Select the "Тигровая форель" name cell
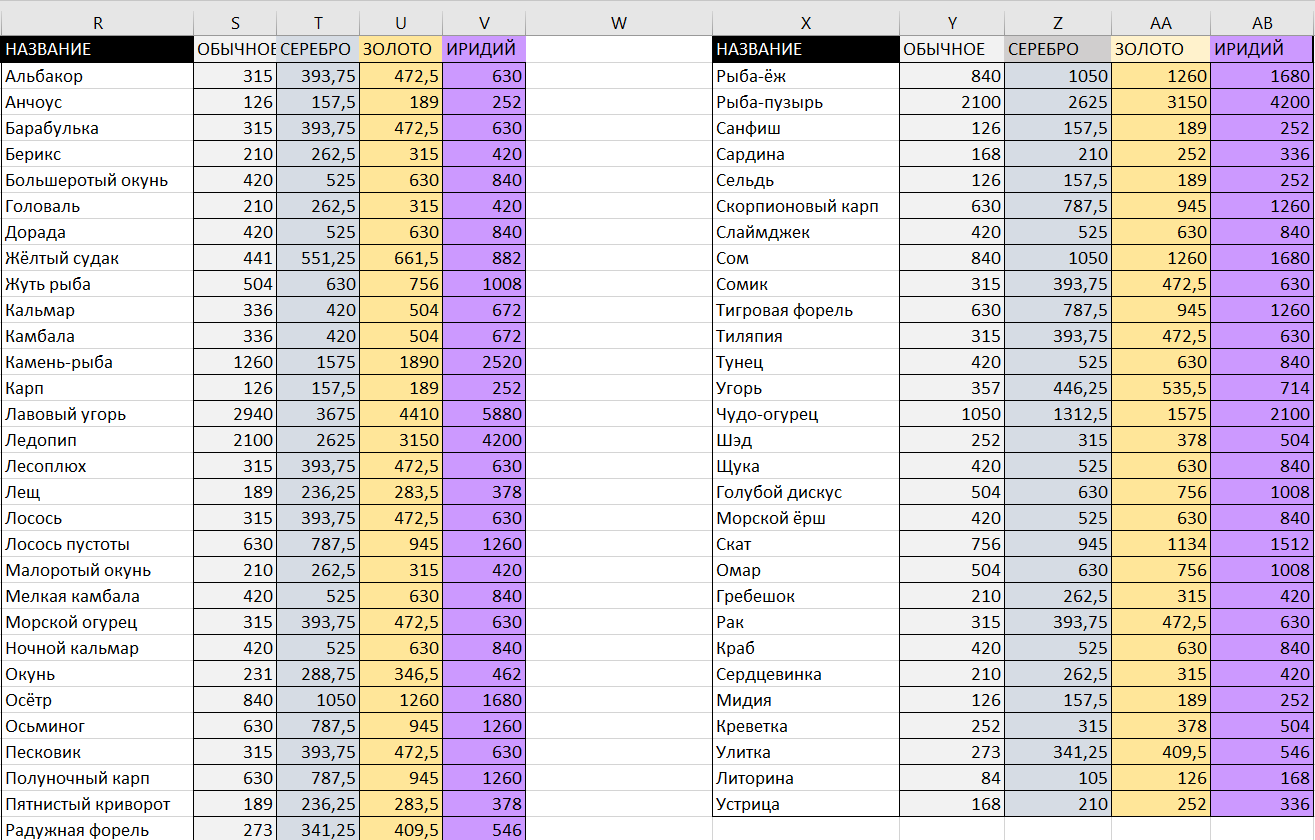Viewport: 1315px width, 840px height. 806,310
